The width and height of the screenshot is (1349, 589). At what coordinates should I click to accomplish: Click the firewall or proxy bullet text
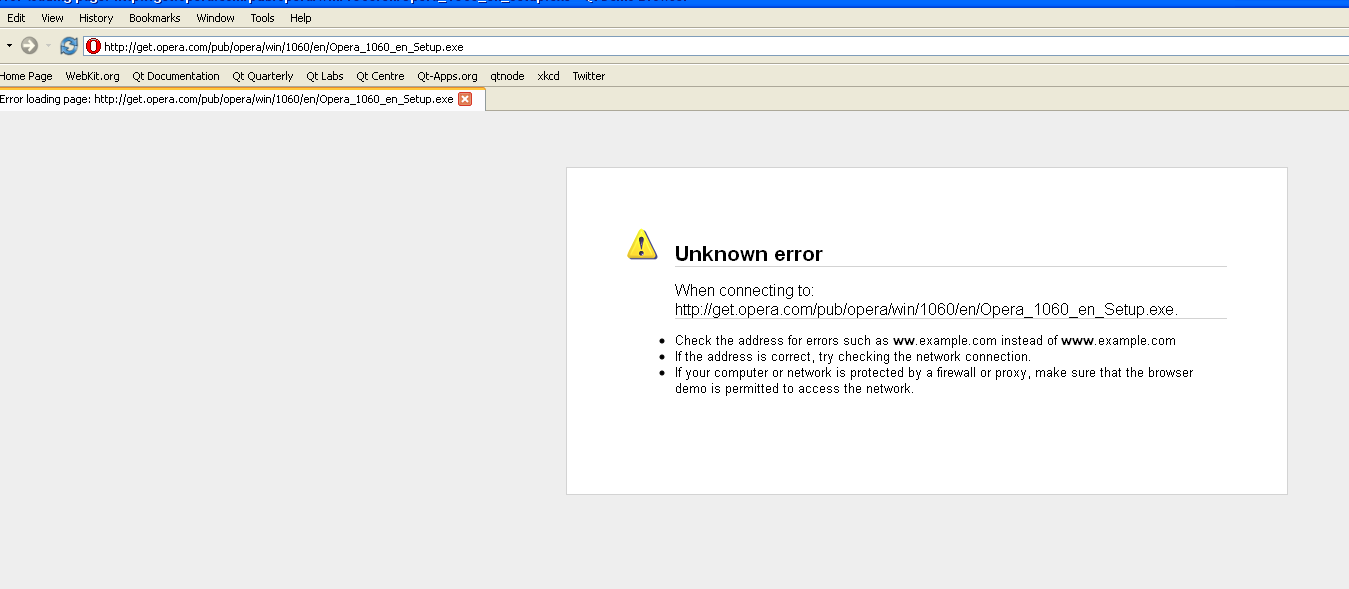pyautogui.click(x=934, y=380)
